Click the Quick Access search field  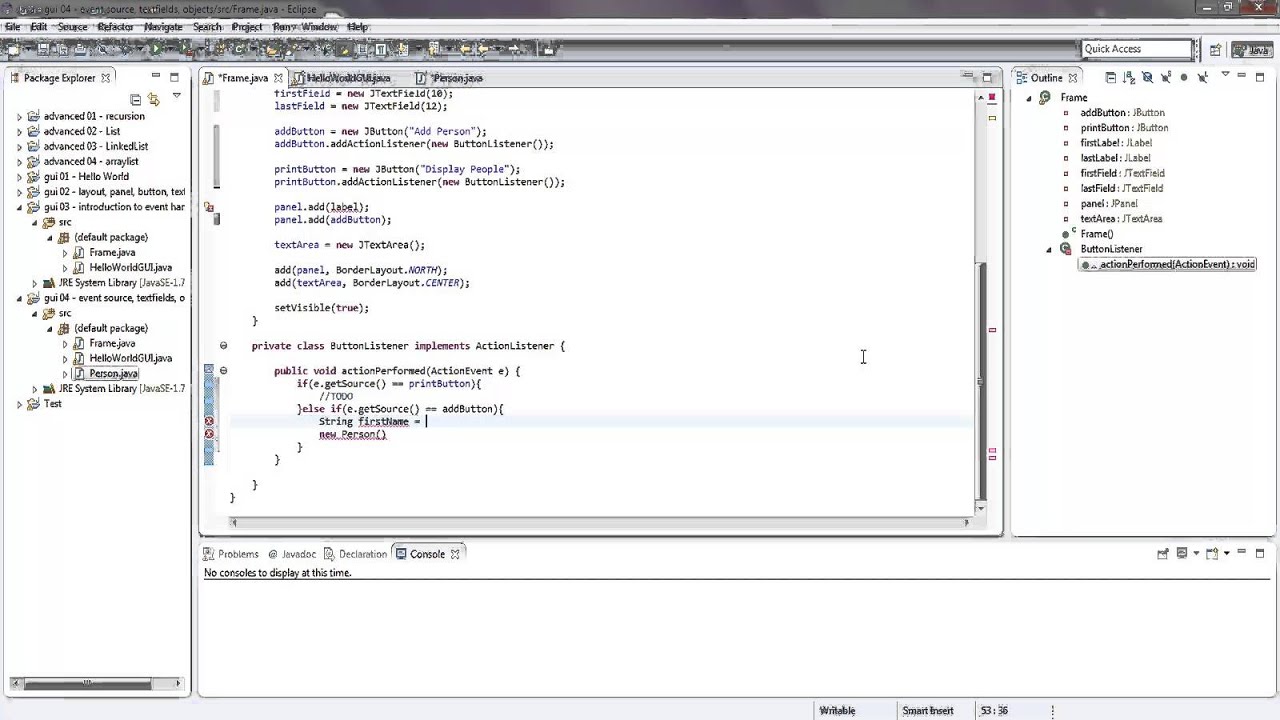point(1138,49)
